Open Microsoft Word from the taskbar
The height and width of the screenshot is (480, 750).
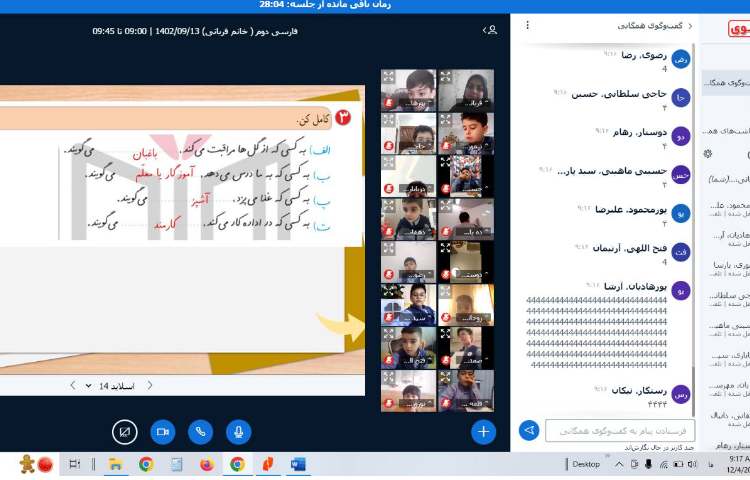point(297,464)
